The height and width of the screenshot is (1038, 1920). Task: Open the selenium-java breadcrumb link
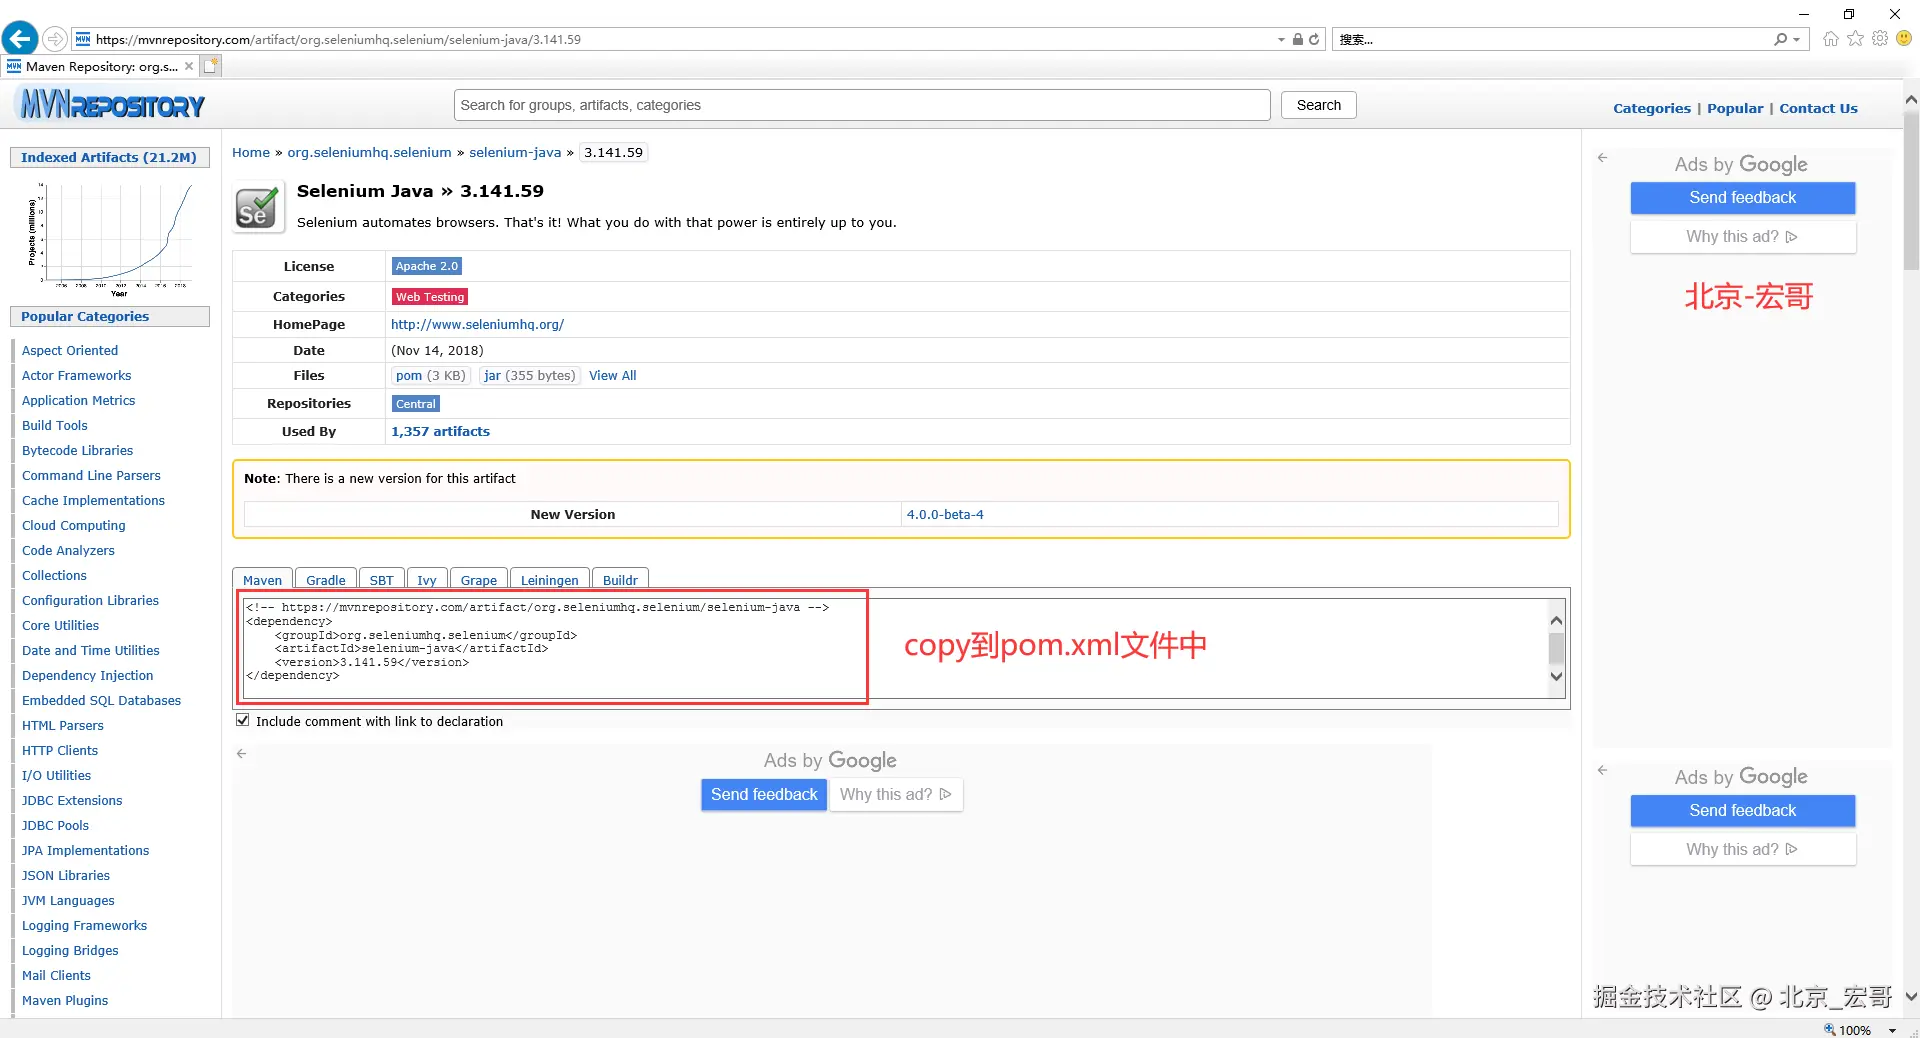515,153
